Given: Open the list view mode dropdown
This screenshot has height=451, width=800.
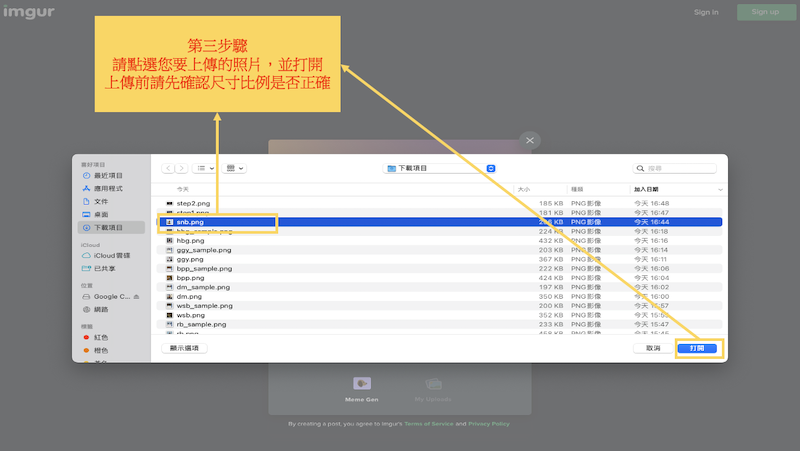Looking at the screenshot, I should point(205,169).
